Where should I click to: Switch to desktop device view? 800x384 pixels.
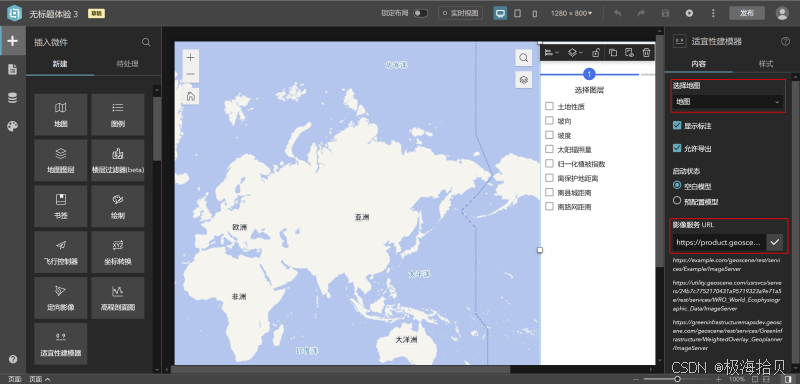[x=500, y=13]
